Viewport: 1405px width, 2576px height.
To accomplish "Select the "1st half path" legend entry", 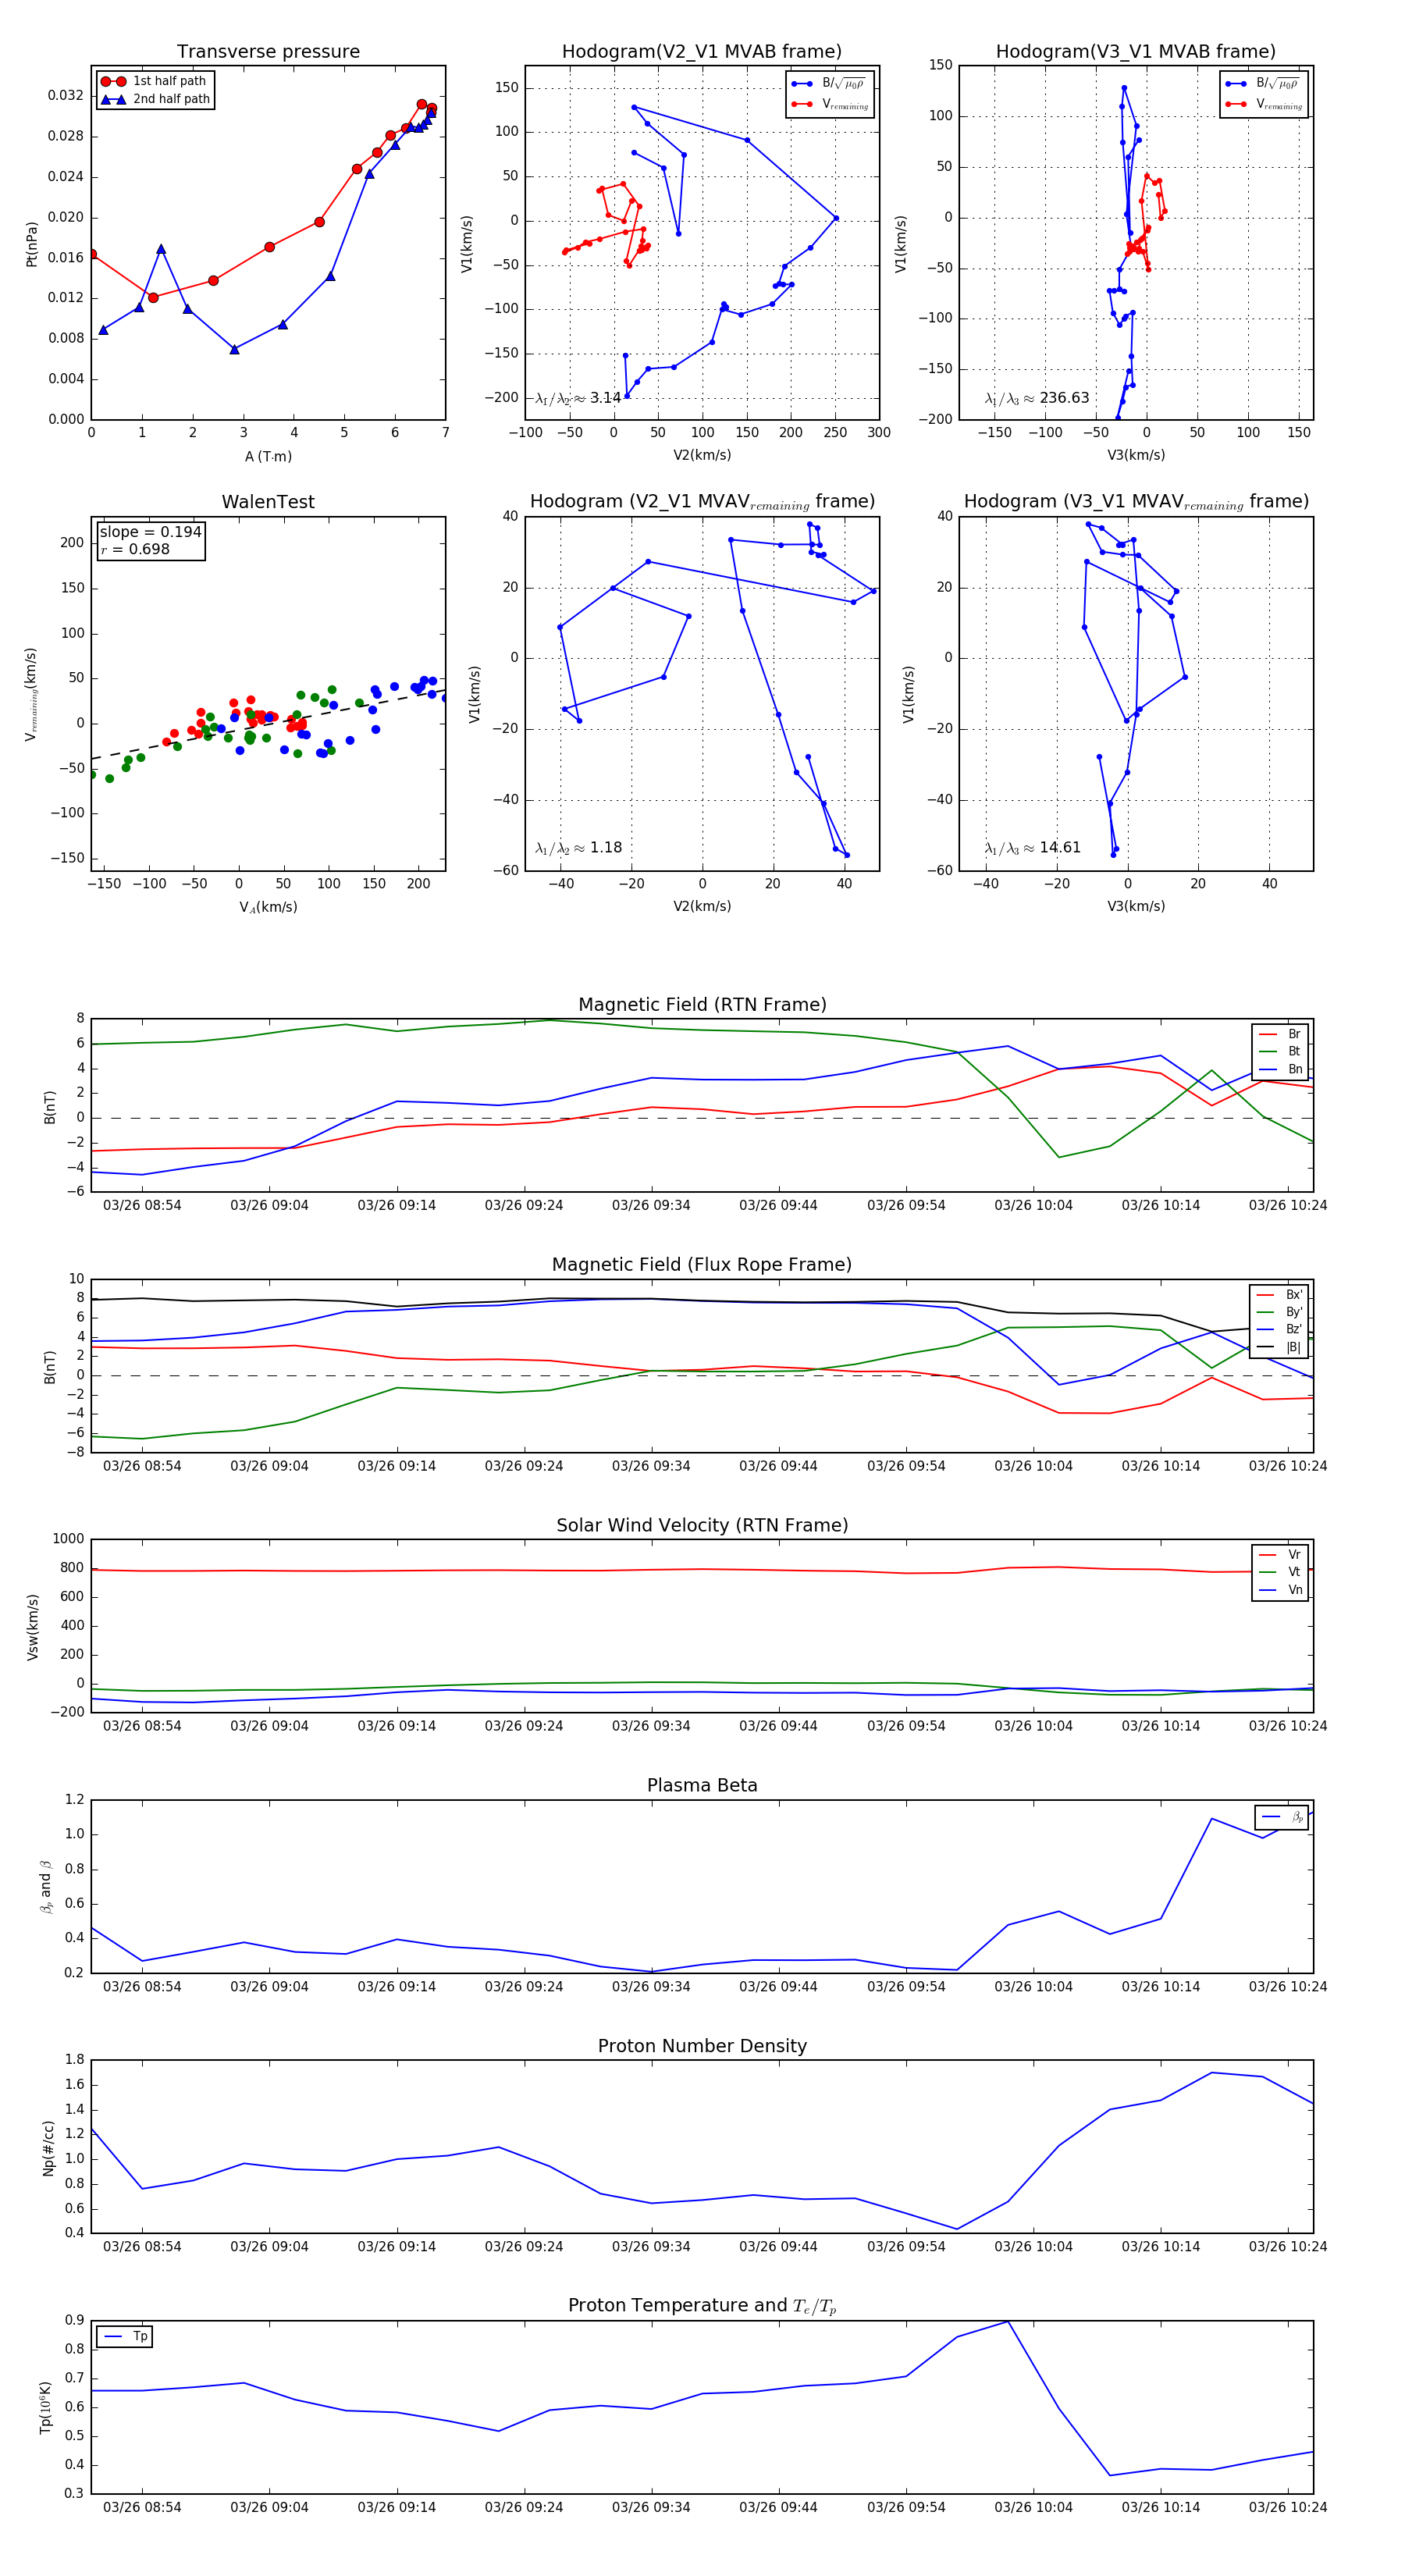I will click(155, 81).
